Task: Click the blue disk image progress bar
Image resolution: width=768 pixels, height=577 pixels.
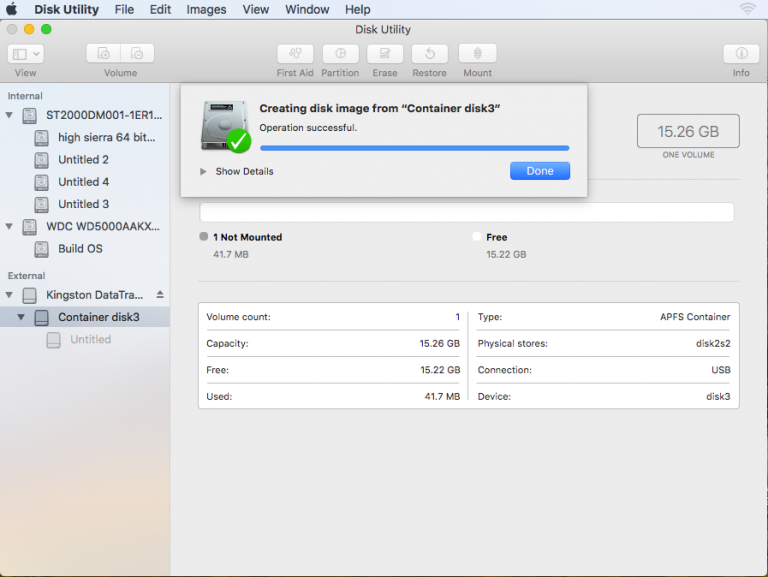Action: tap(414, 148)
